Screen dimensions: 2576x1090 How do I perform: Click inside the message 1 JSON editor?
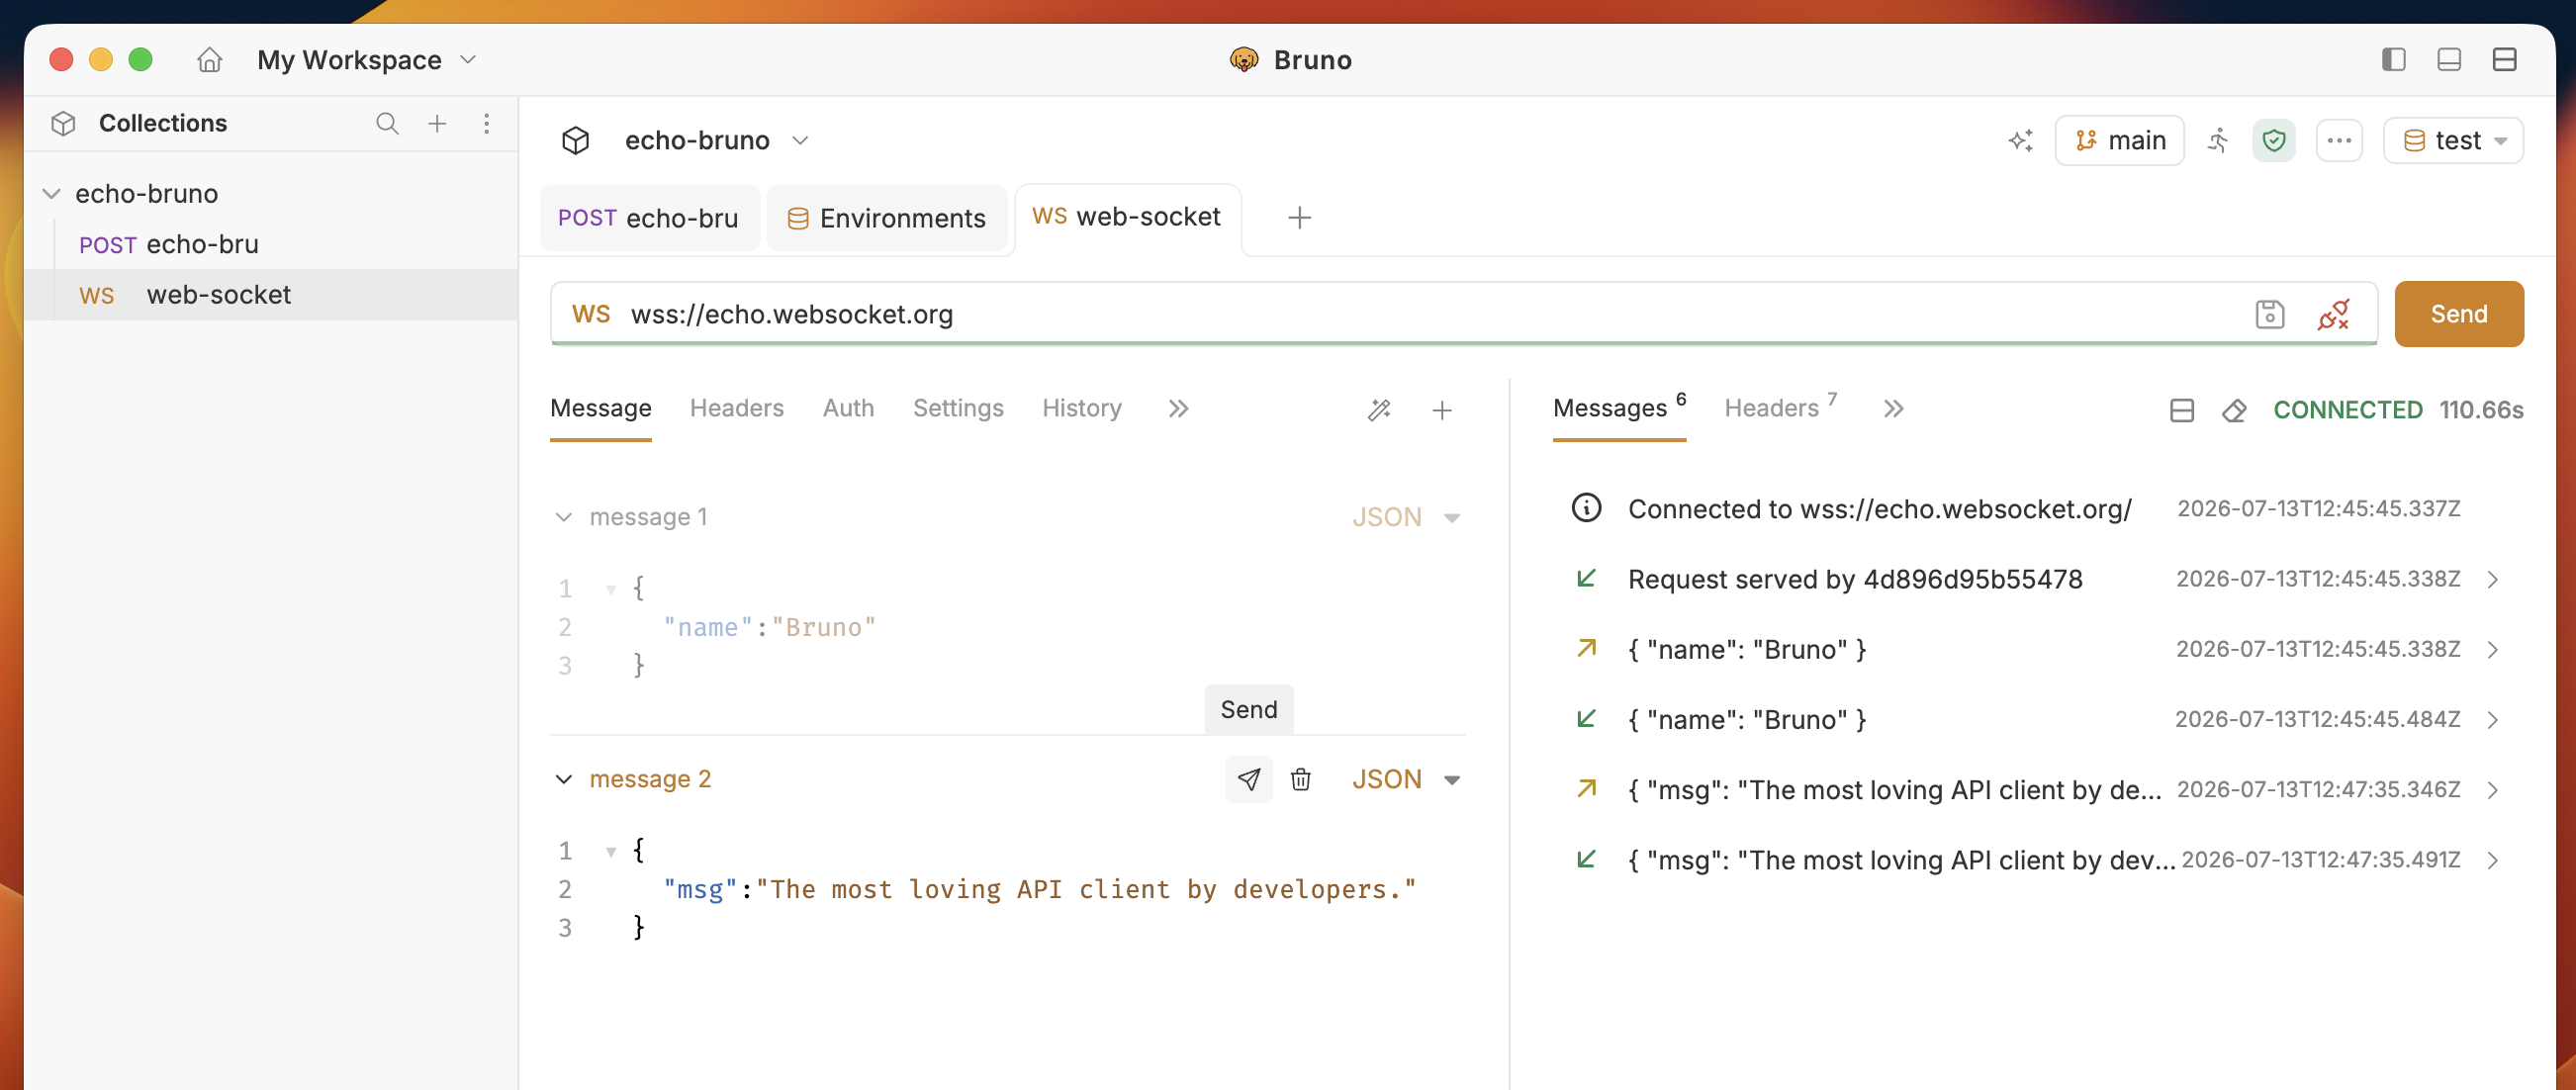coord(1008,627)
